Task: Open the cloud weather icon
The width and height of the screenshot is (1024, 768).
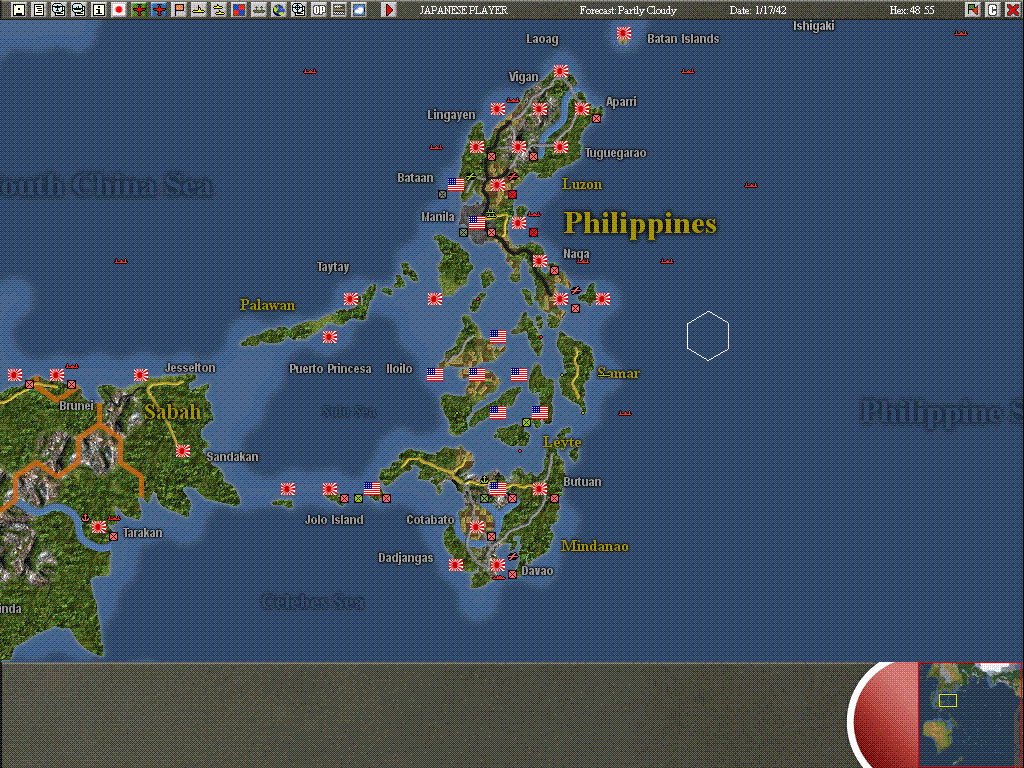Action: point(359,10)
